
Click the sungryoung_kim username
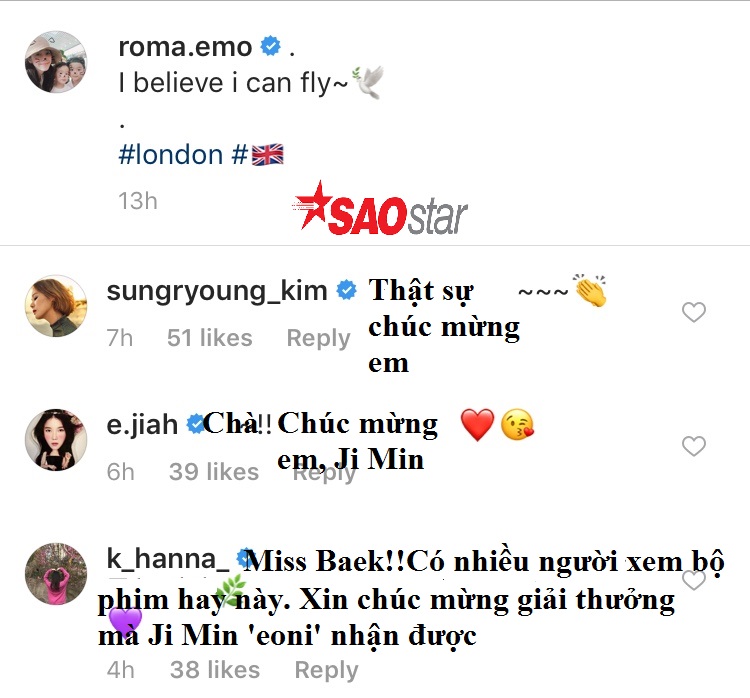tap(217, 291)
